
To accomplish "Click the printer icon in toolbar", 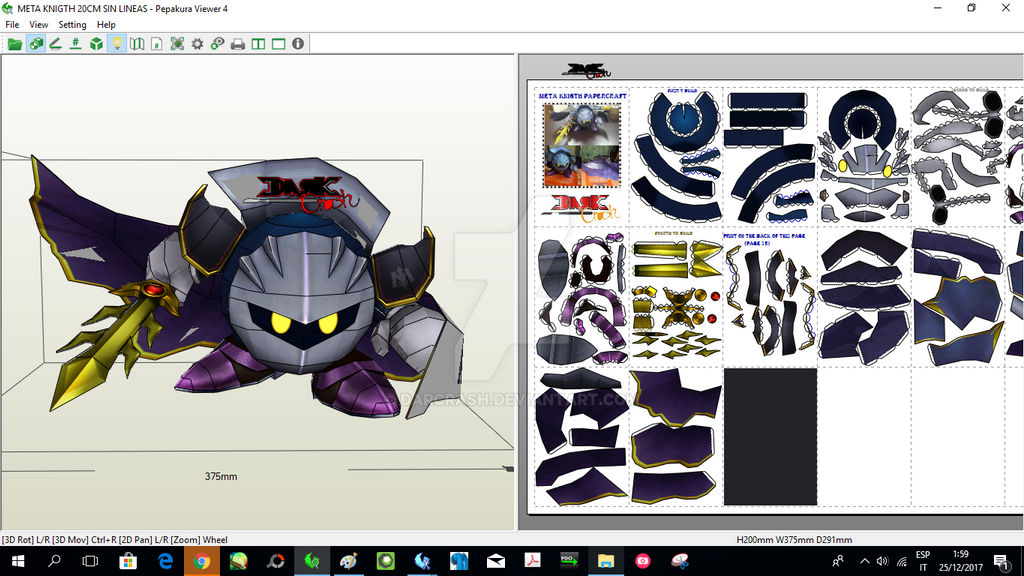I will (238, 44).
